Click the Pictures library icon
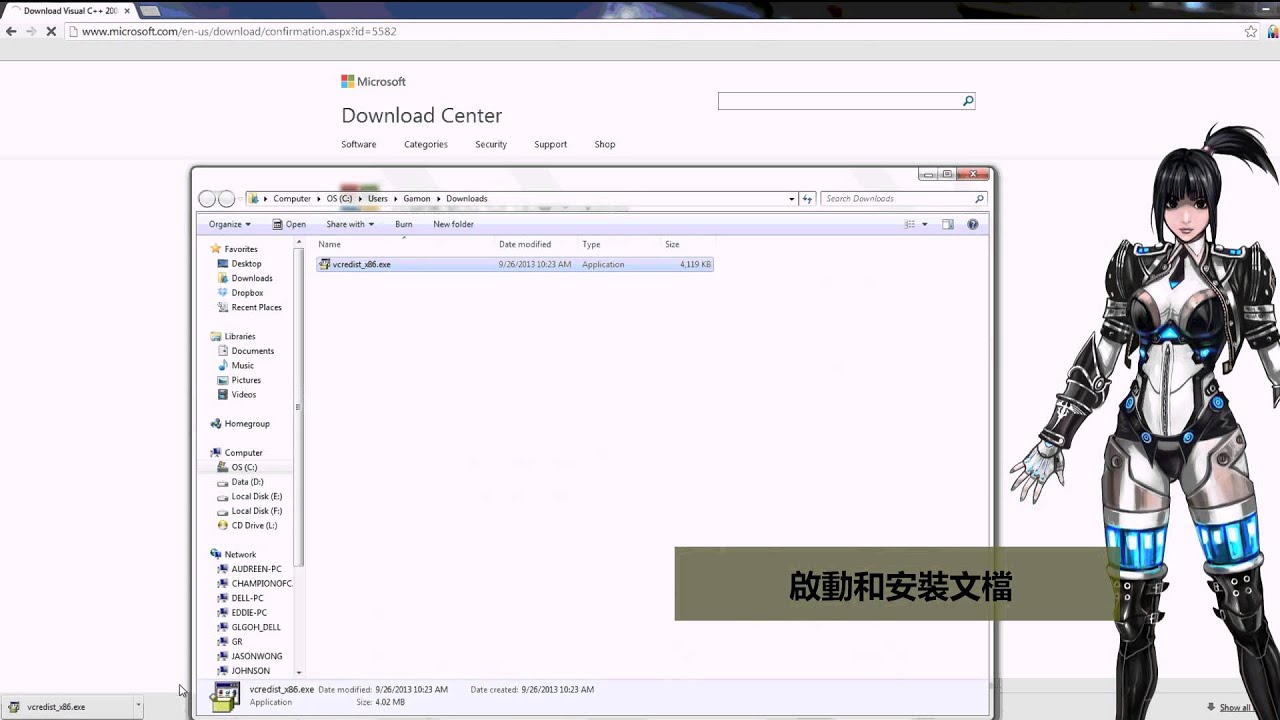Screen dimensions: 1280x720 (223, 380)
